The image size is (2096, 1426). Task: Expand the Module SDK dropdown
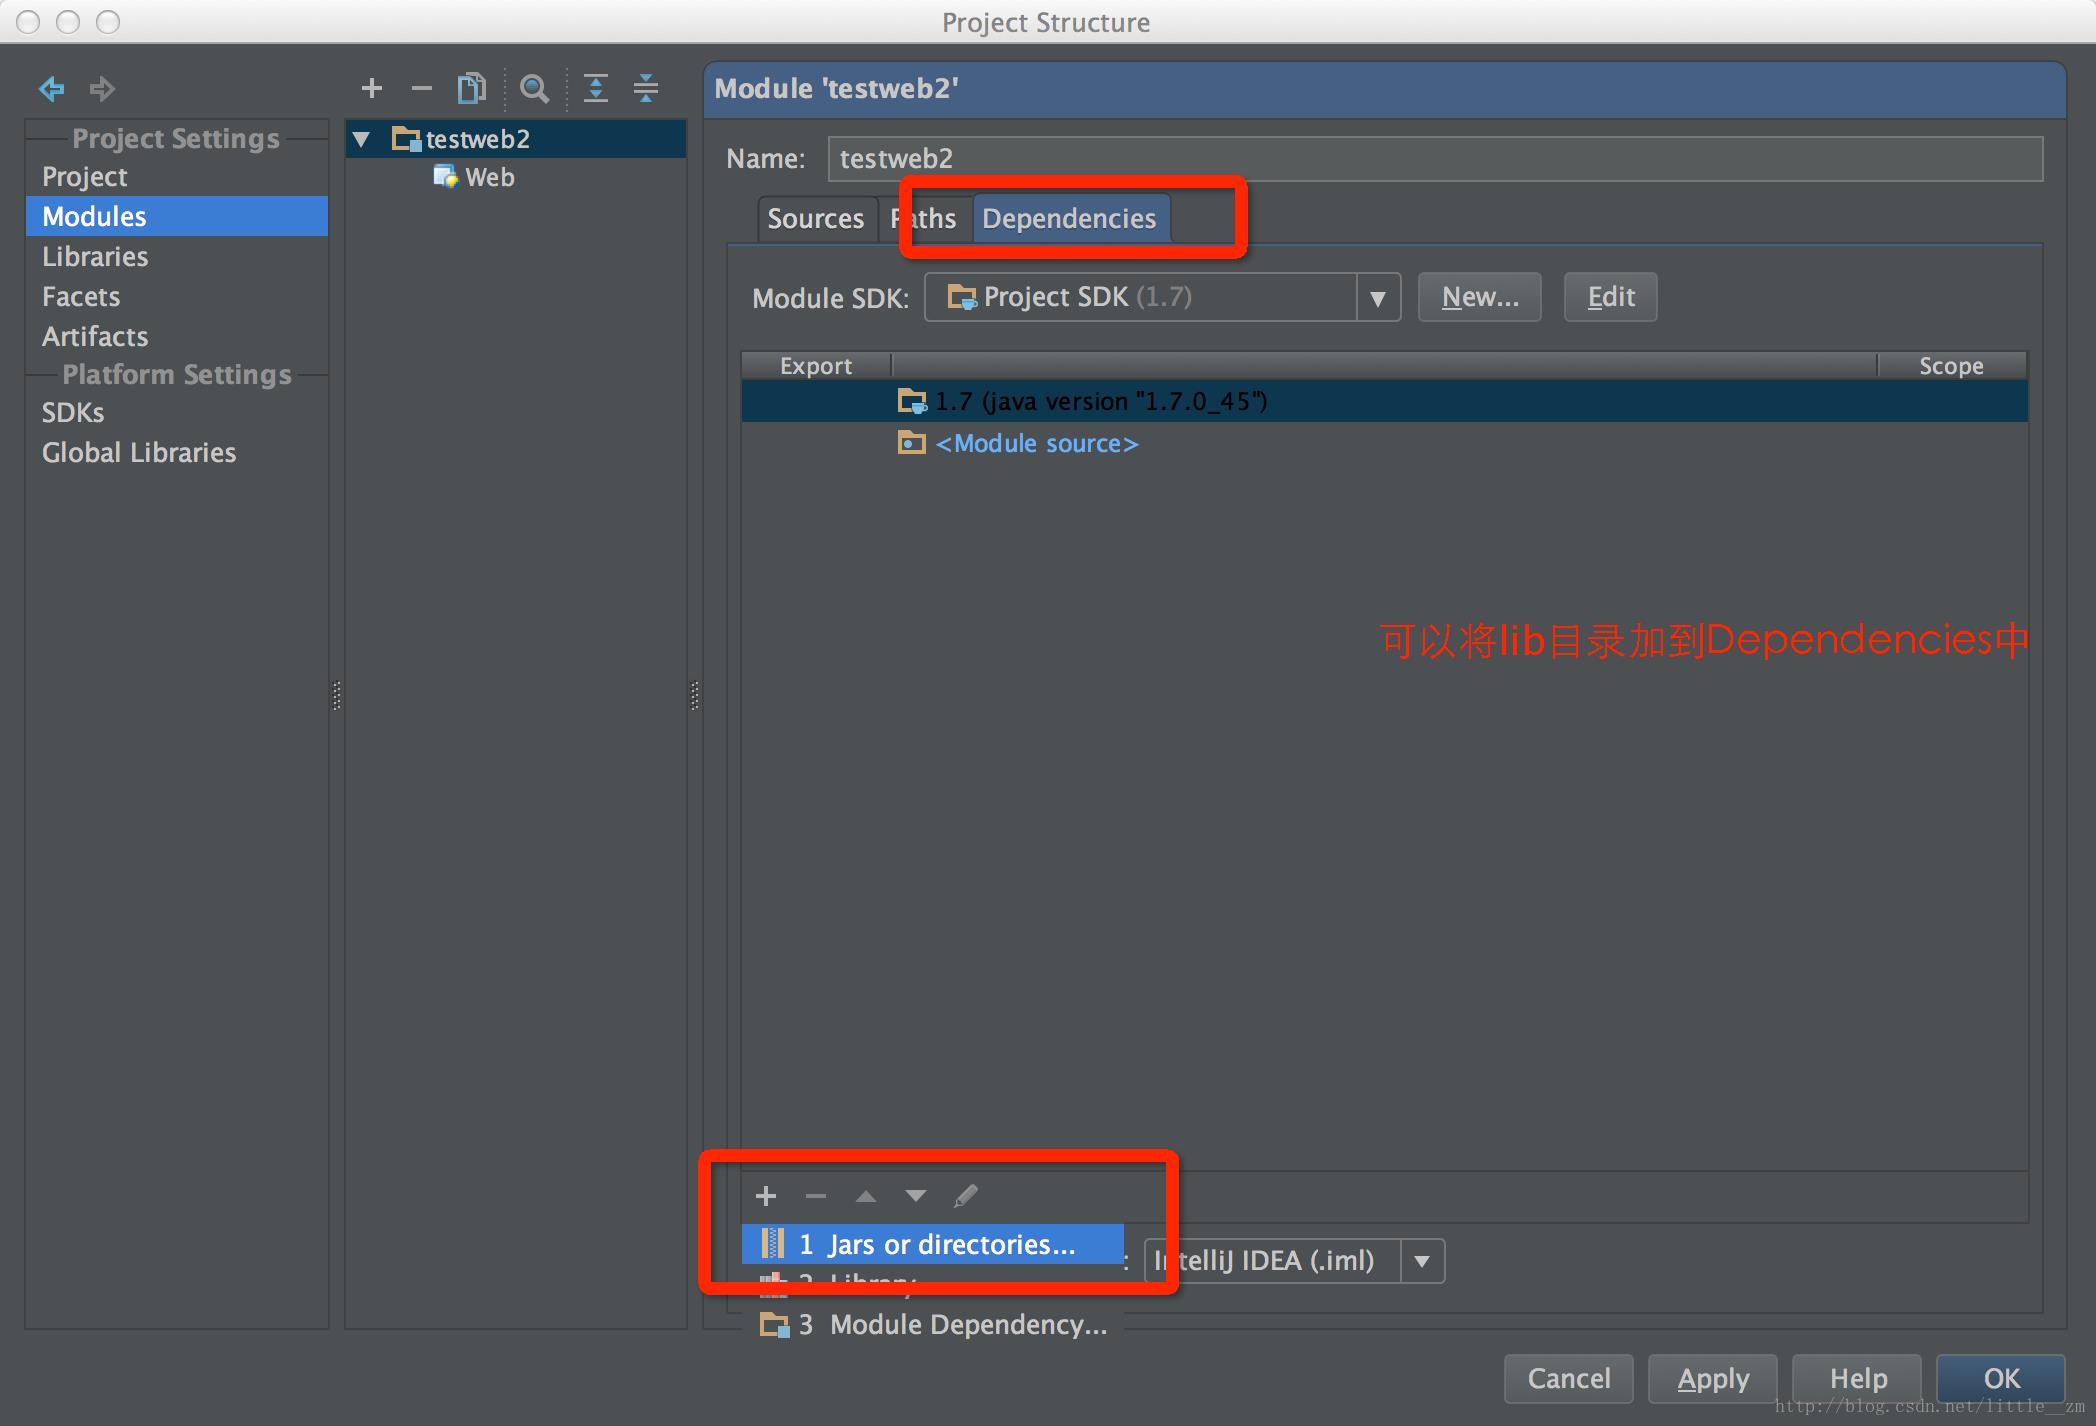click(1375, 298)
